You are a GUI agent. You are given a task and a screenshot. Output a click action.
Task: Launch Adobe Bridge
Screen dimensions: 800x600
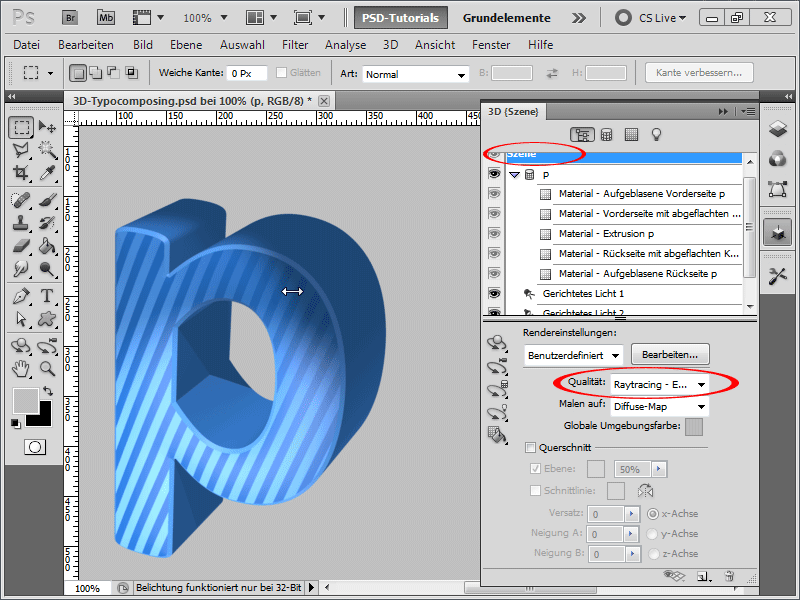pyautogui.click(x=70, y=18)
